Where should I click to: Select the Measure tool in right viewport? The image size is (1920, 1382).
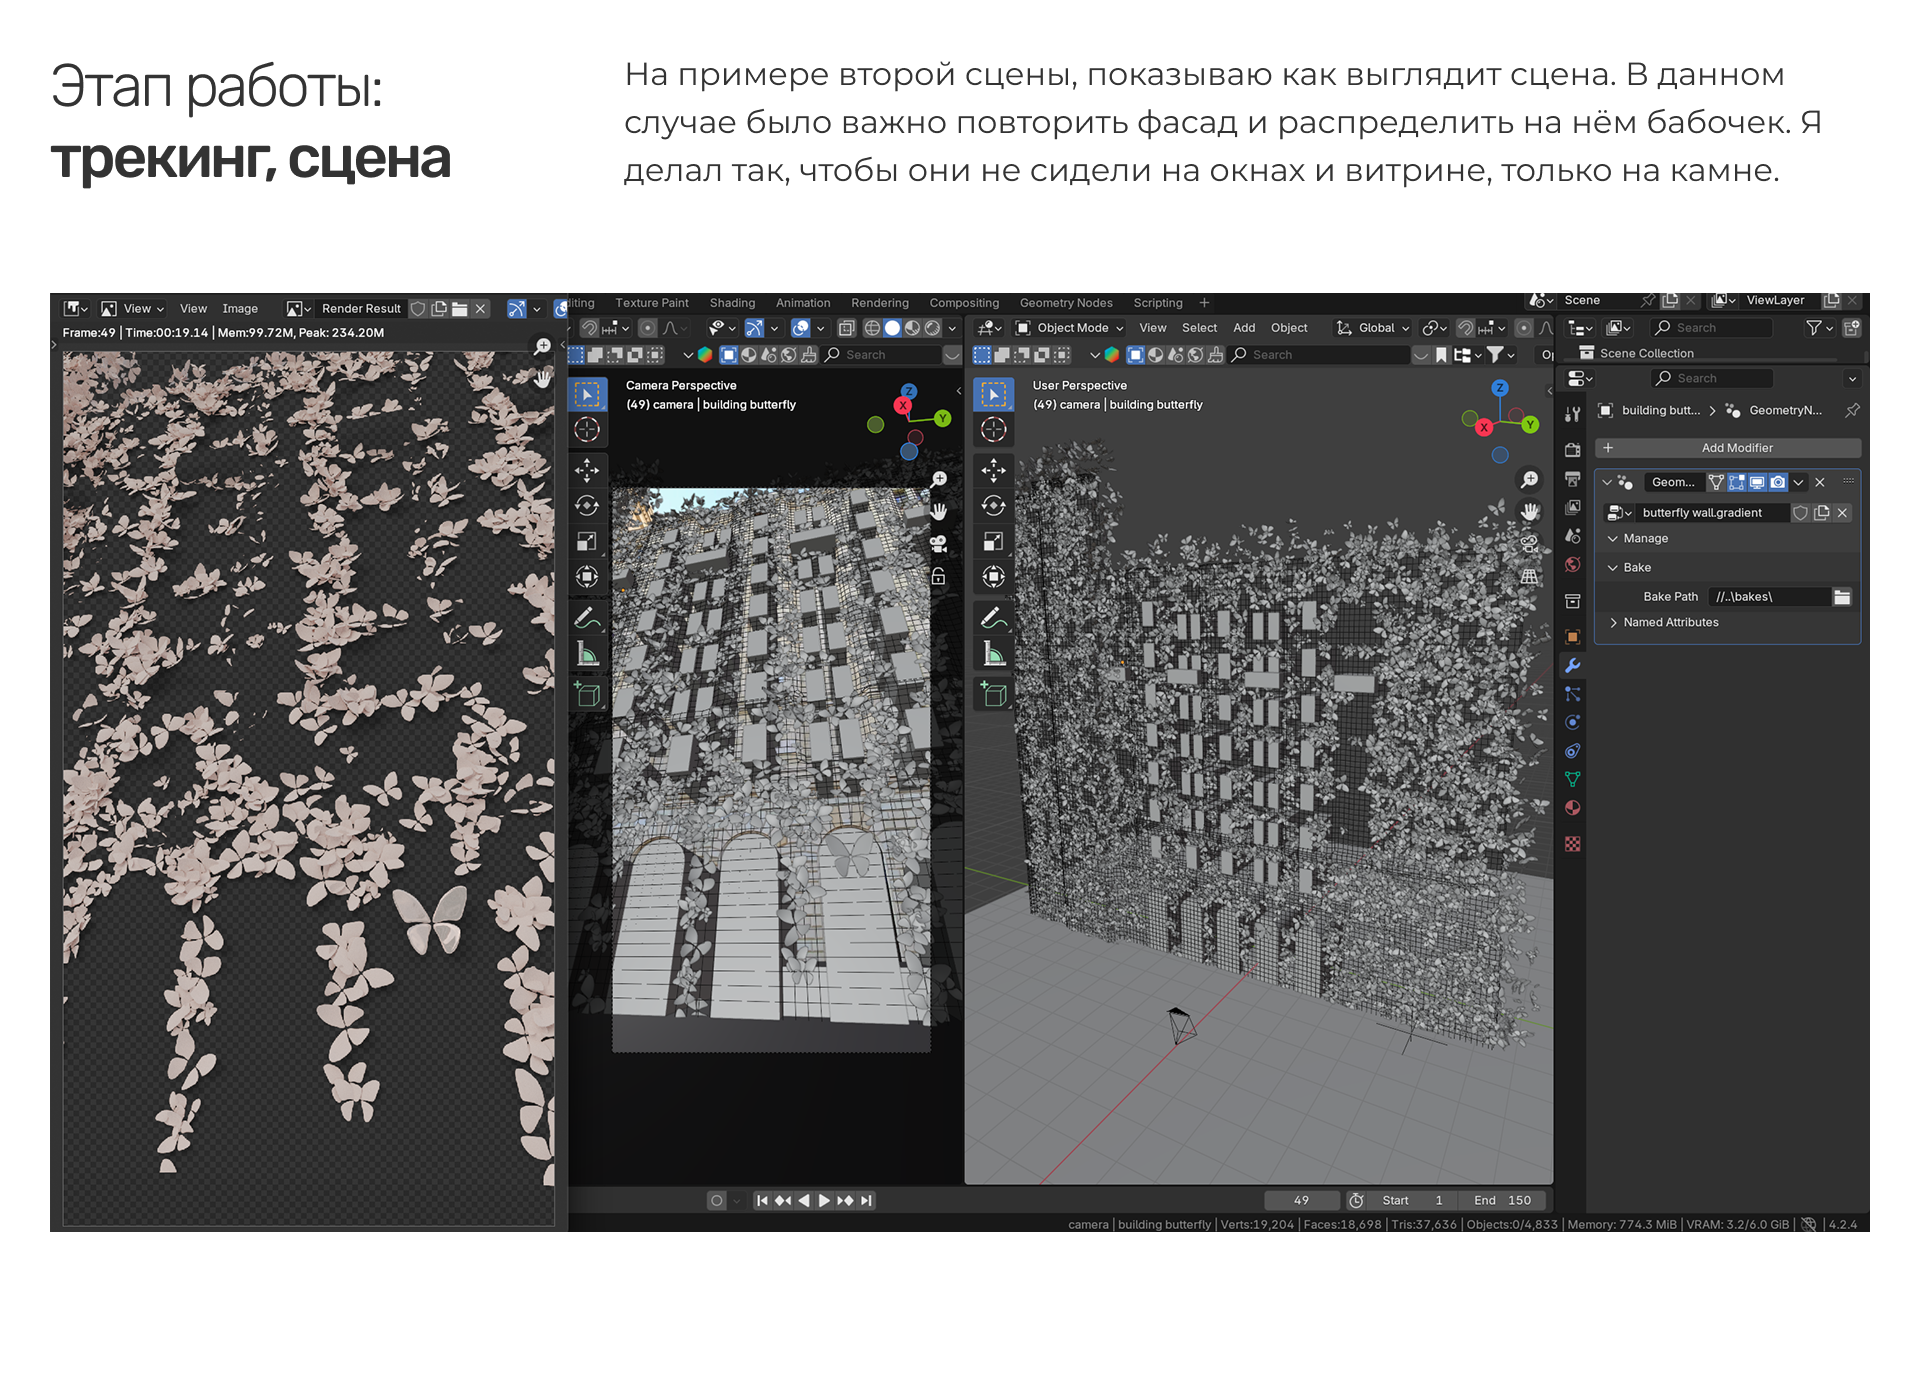pos(993,654)
